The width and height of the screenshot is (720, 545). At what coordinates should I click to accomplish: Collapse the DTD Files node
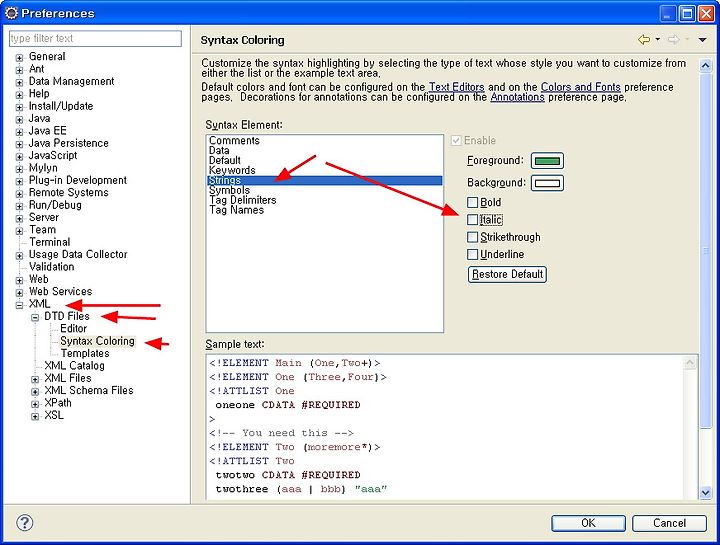[x=35, y=318]
